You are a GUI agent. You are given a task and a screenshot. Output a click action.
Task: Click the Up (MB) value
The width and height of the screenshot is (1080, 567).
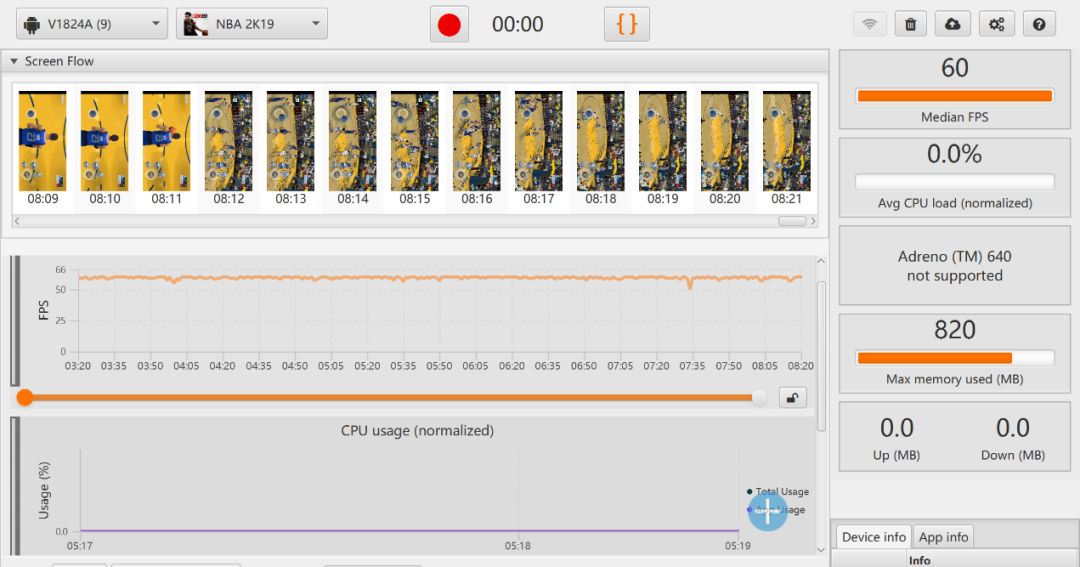click(897, 428)
